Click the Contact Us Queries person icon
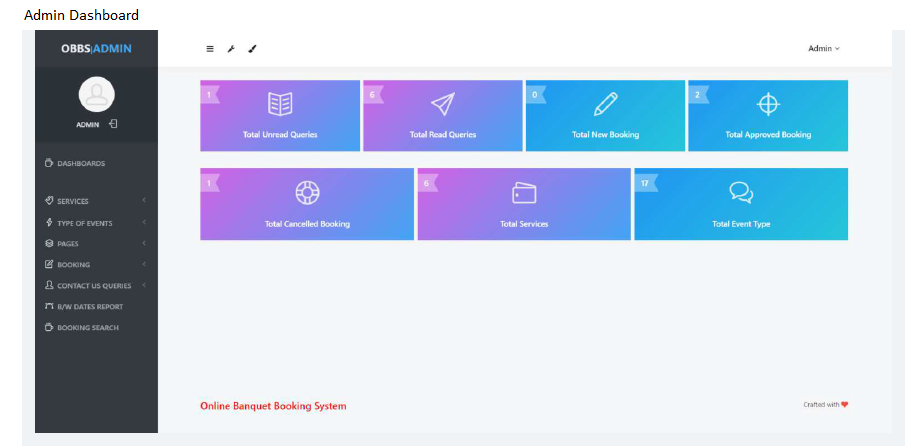 [49, 285]
